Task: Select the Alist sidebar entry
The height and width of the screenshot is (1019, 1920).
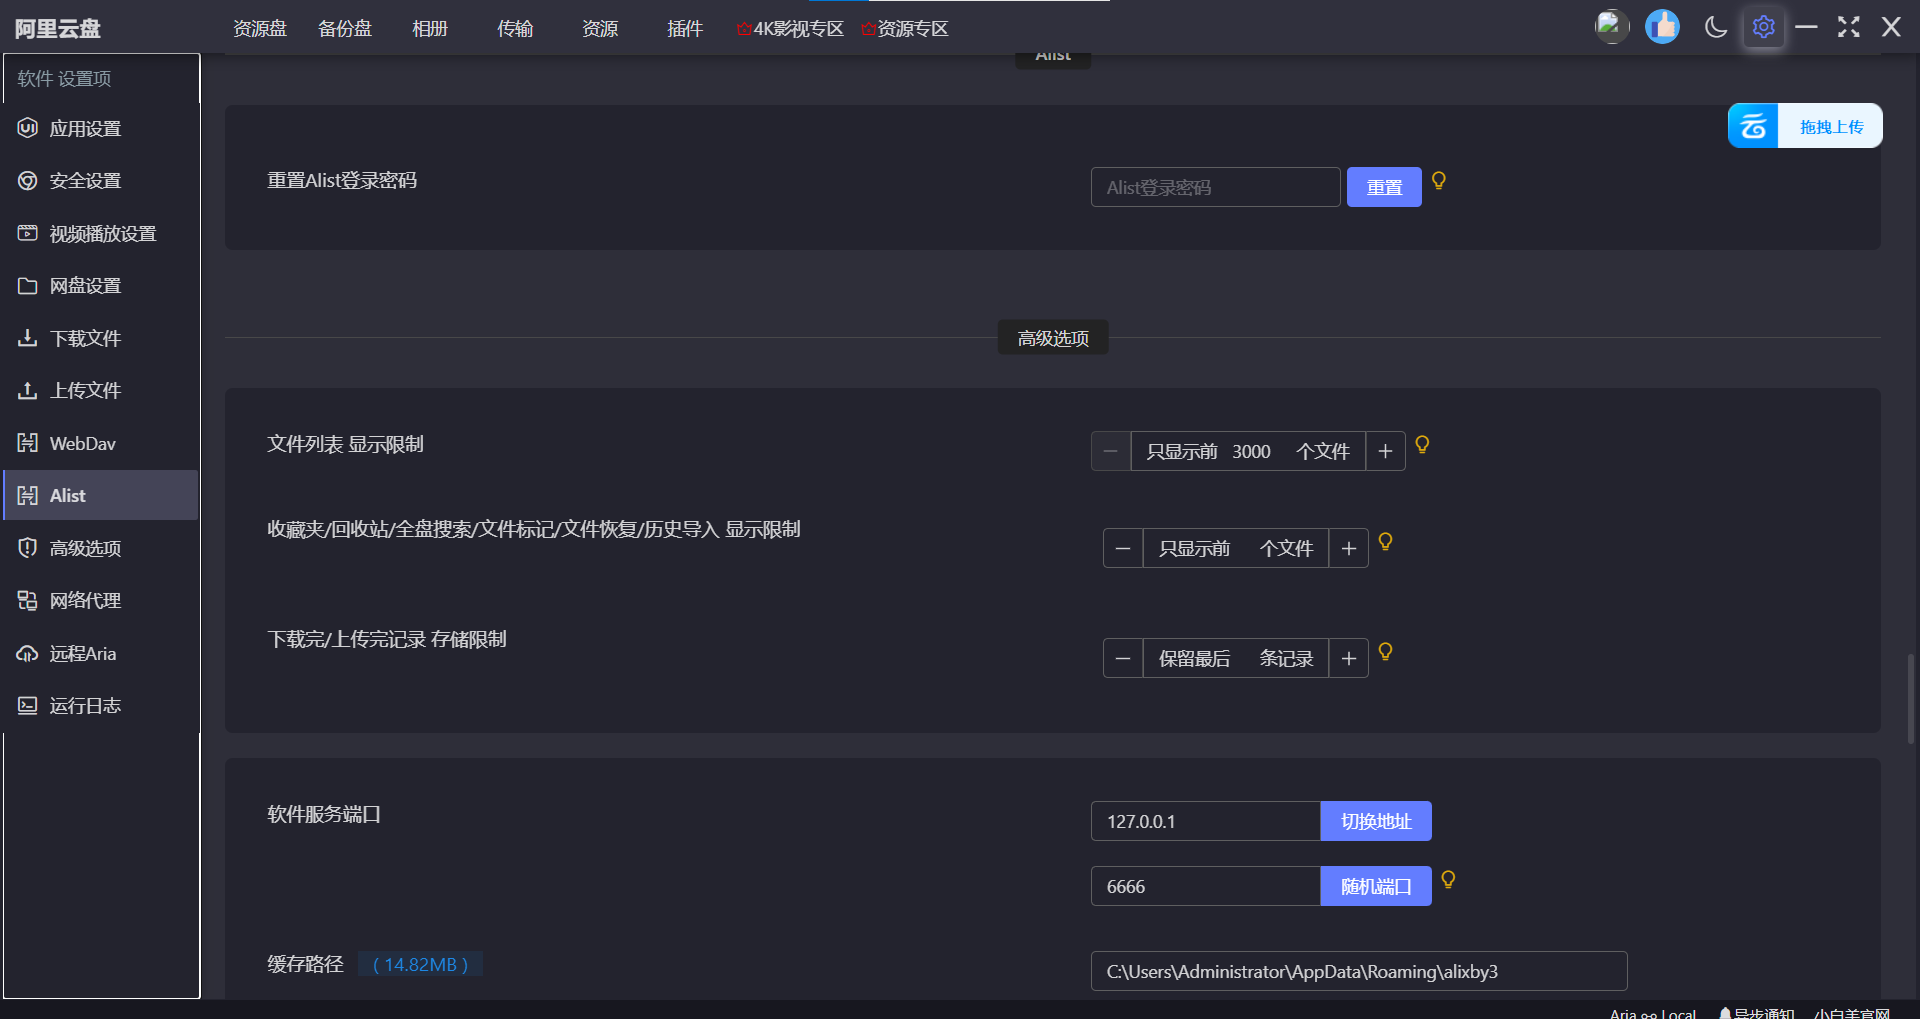Action: pos(100,495)
